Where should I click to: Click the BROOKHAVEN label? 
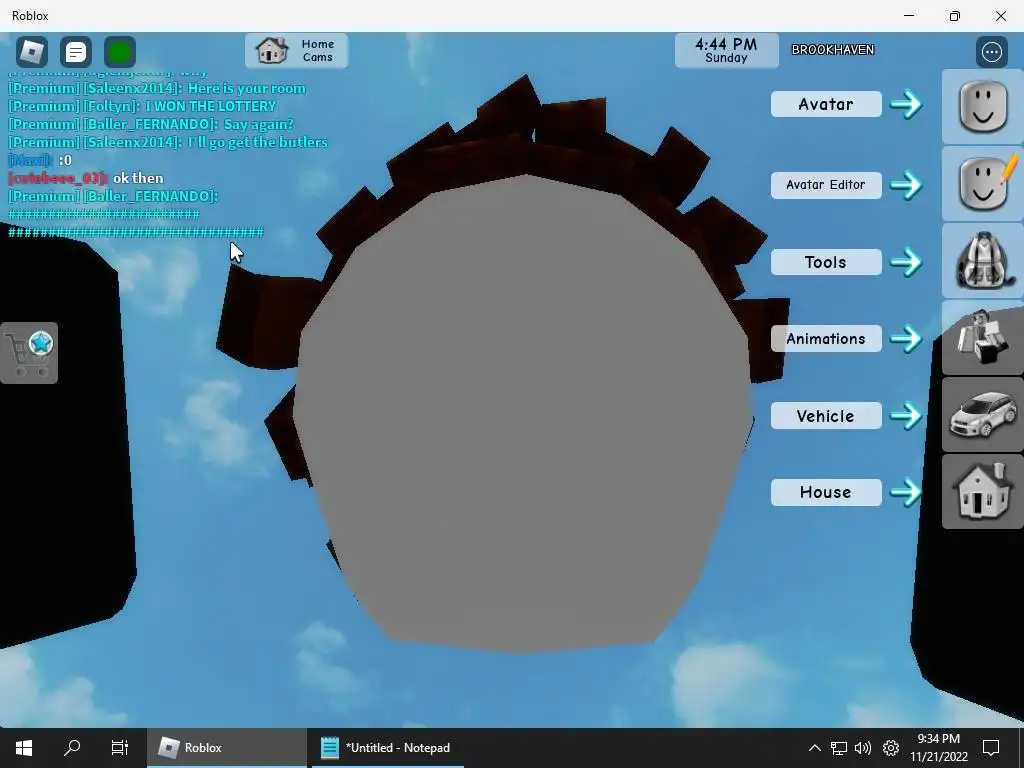coord(833,50)
